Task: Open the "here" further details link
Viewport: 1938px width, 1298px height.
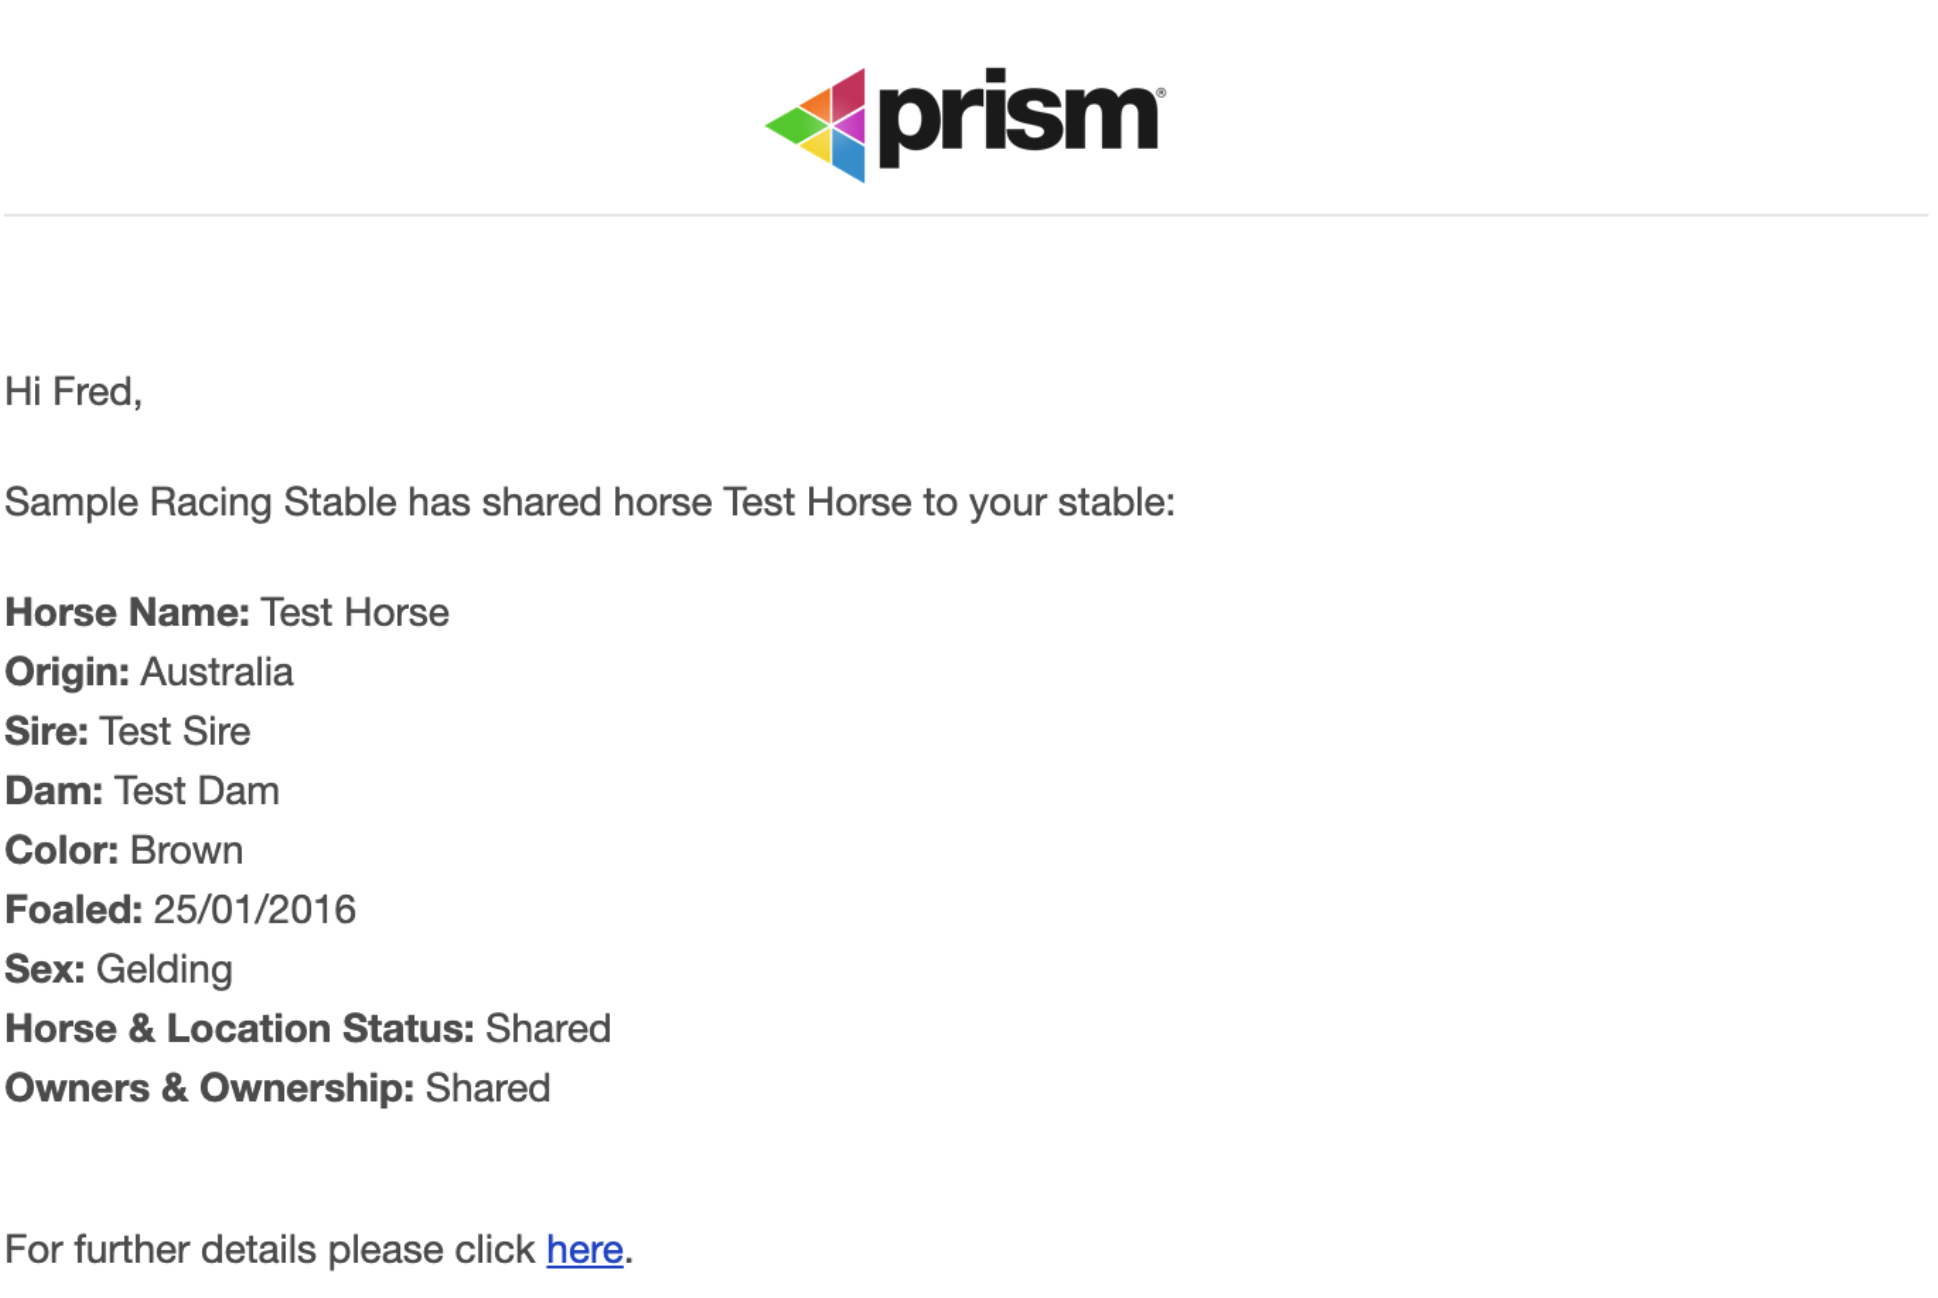Action: [x=584, y=1249]
